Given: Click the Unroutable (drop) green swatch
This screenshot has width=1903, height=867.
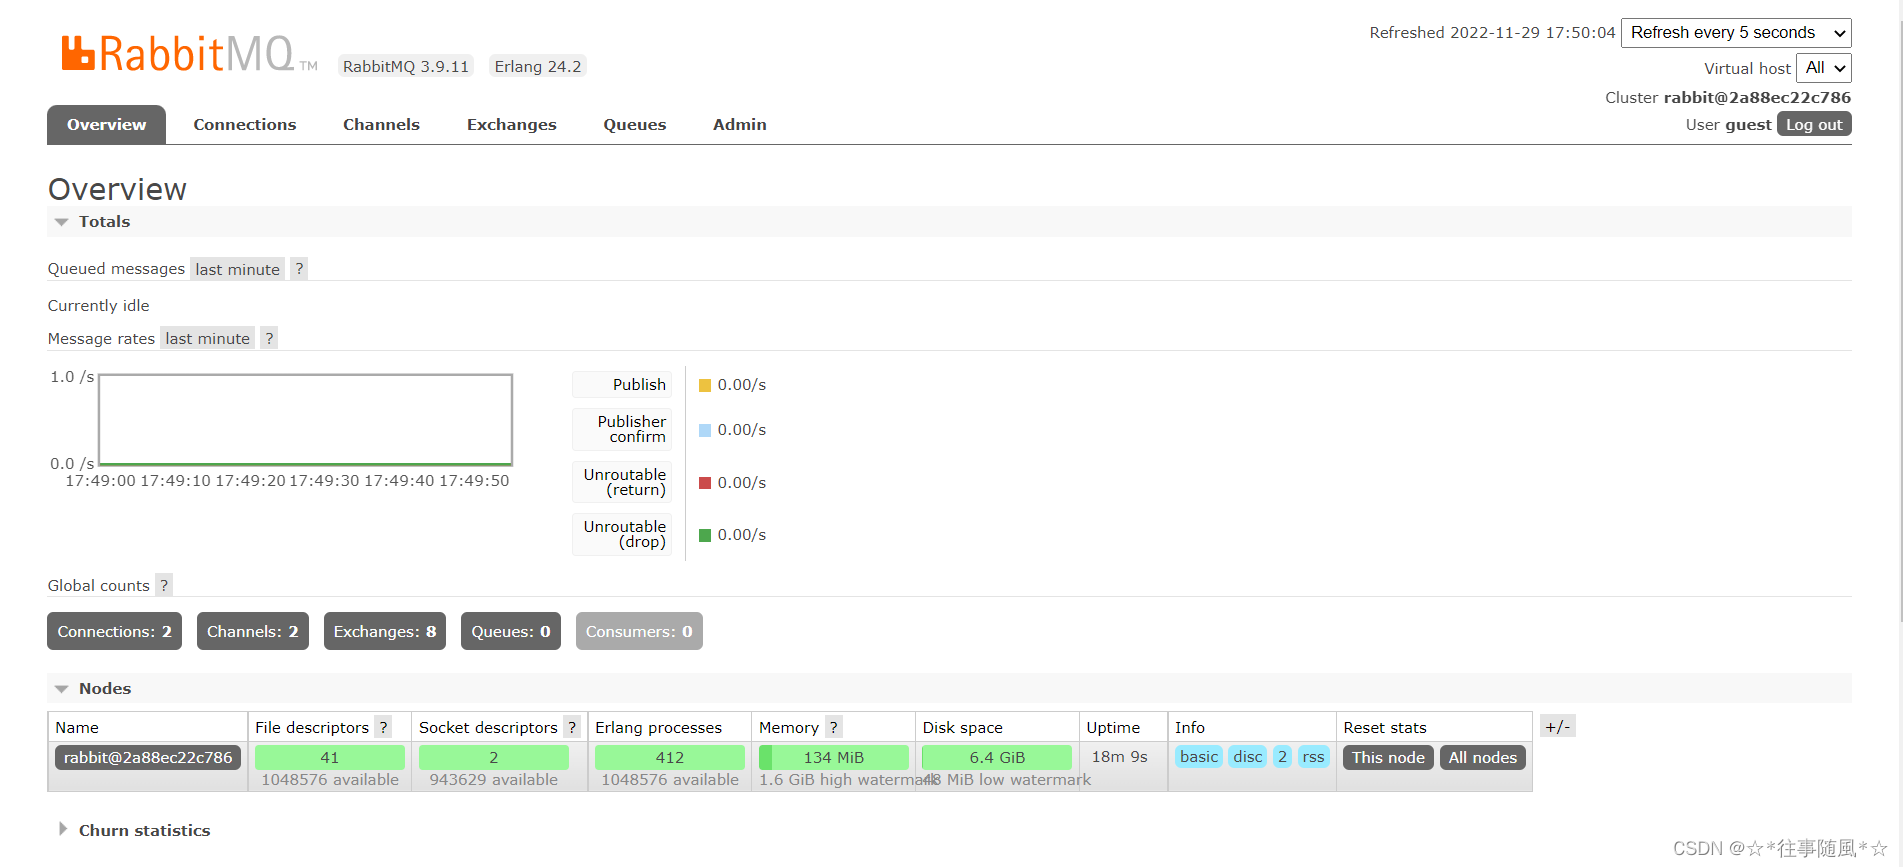Looking at the screenshot, I should tap(705, 535).
